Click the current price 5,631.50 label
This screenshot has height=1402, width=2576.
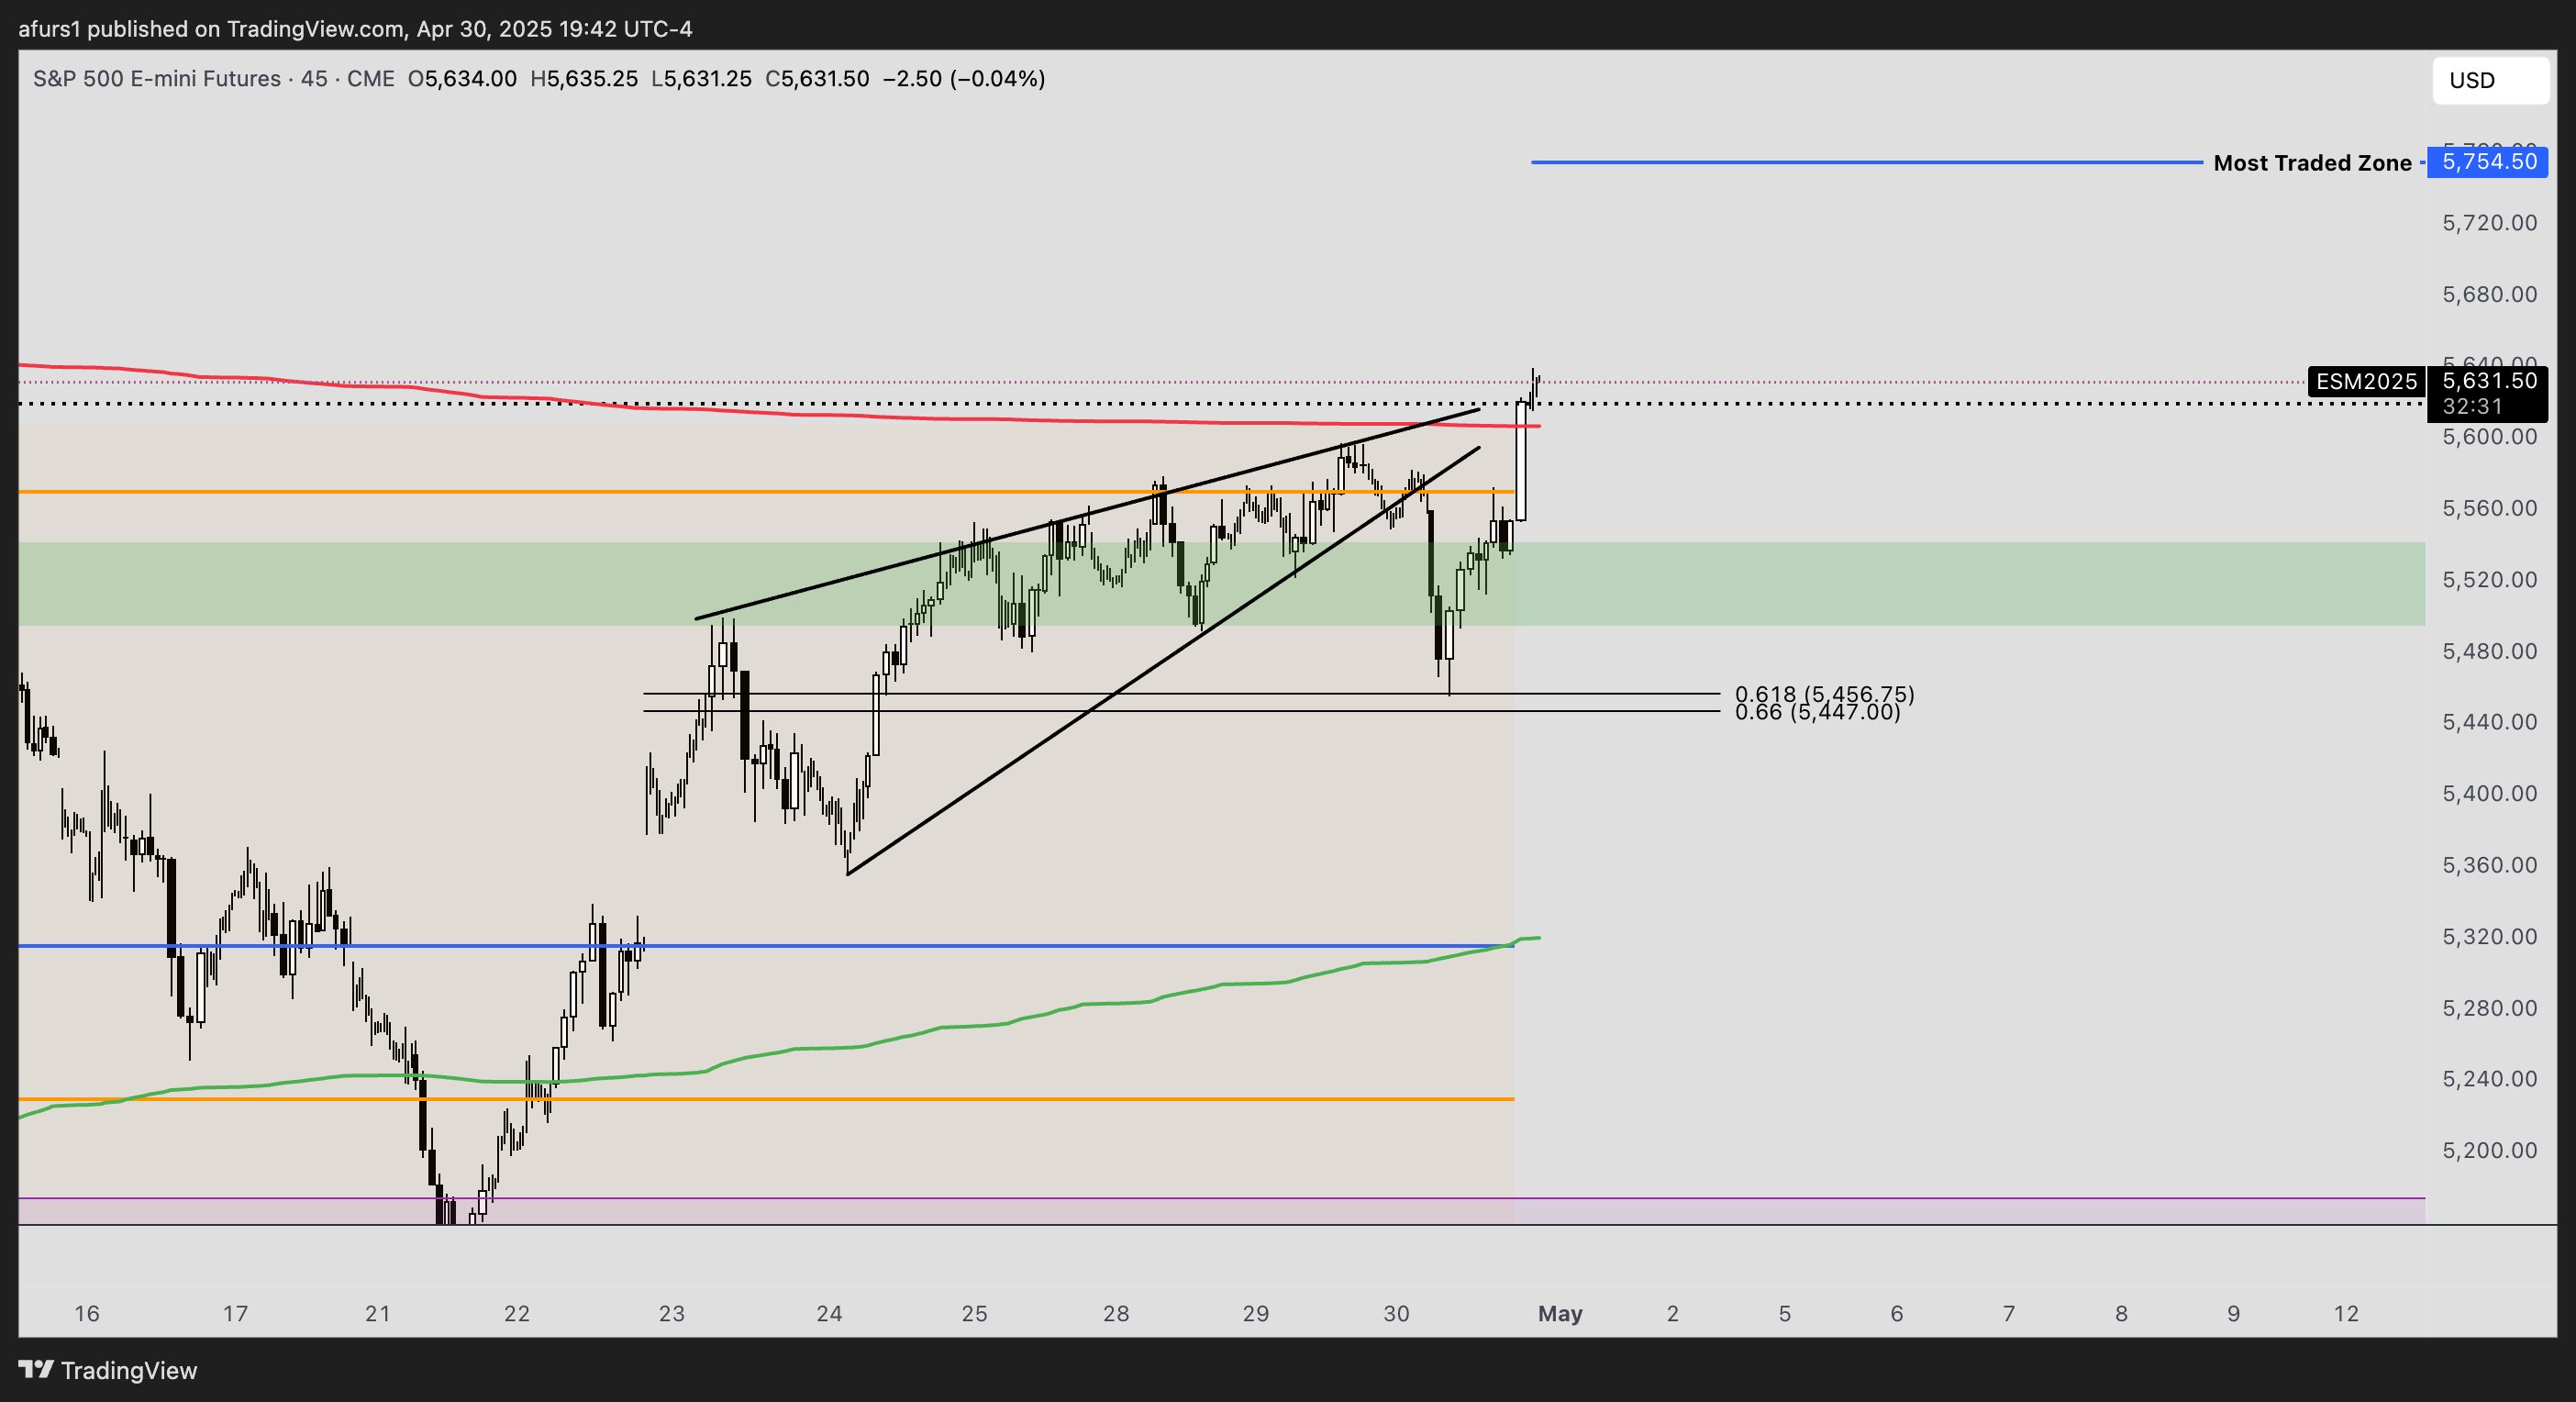pyautogui.click(x=2489, y=380)
